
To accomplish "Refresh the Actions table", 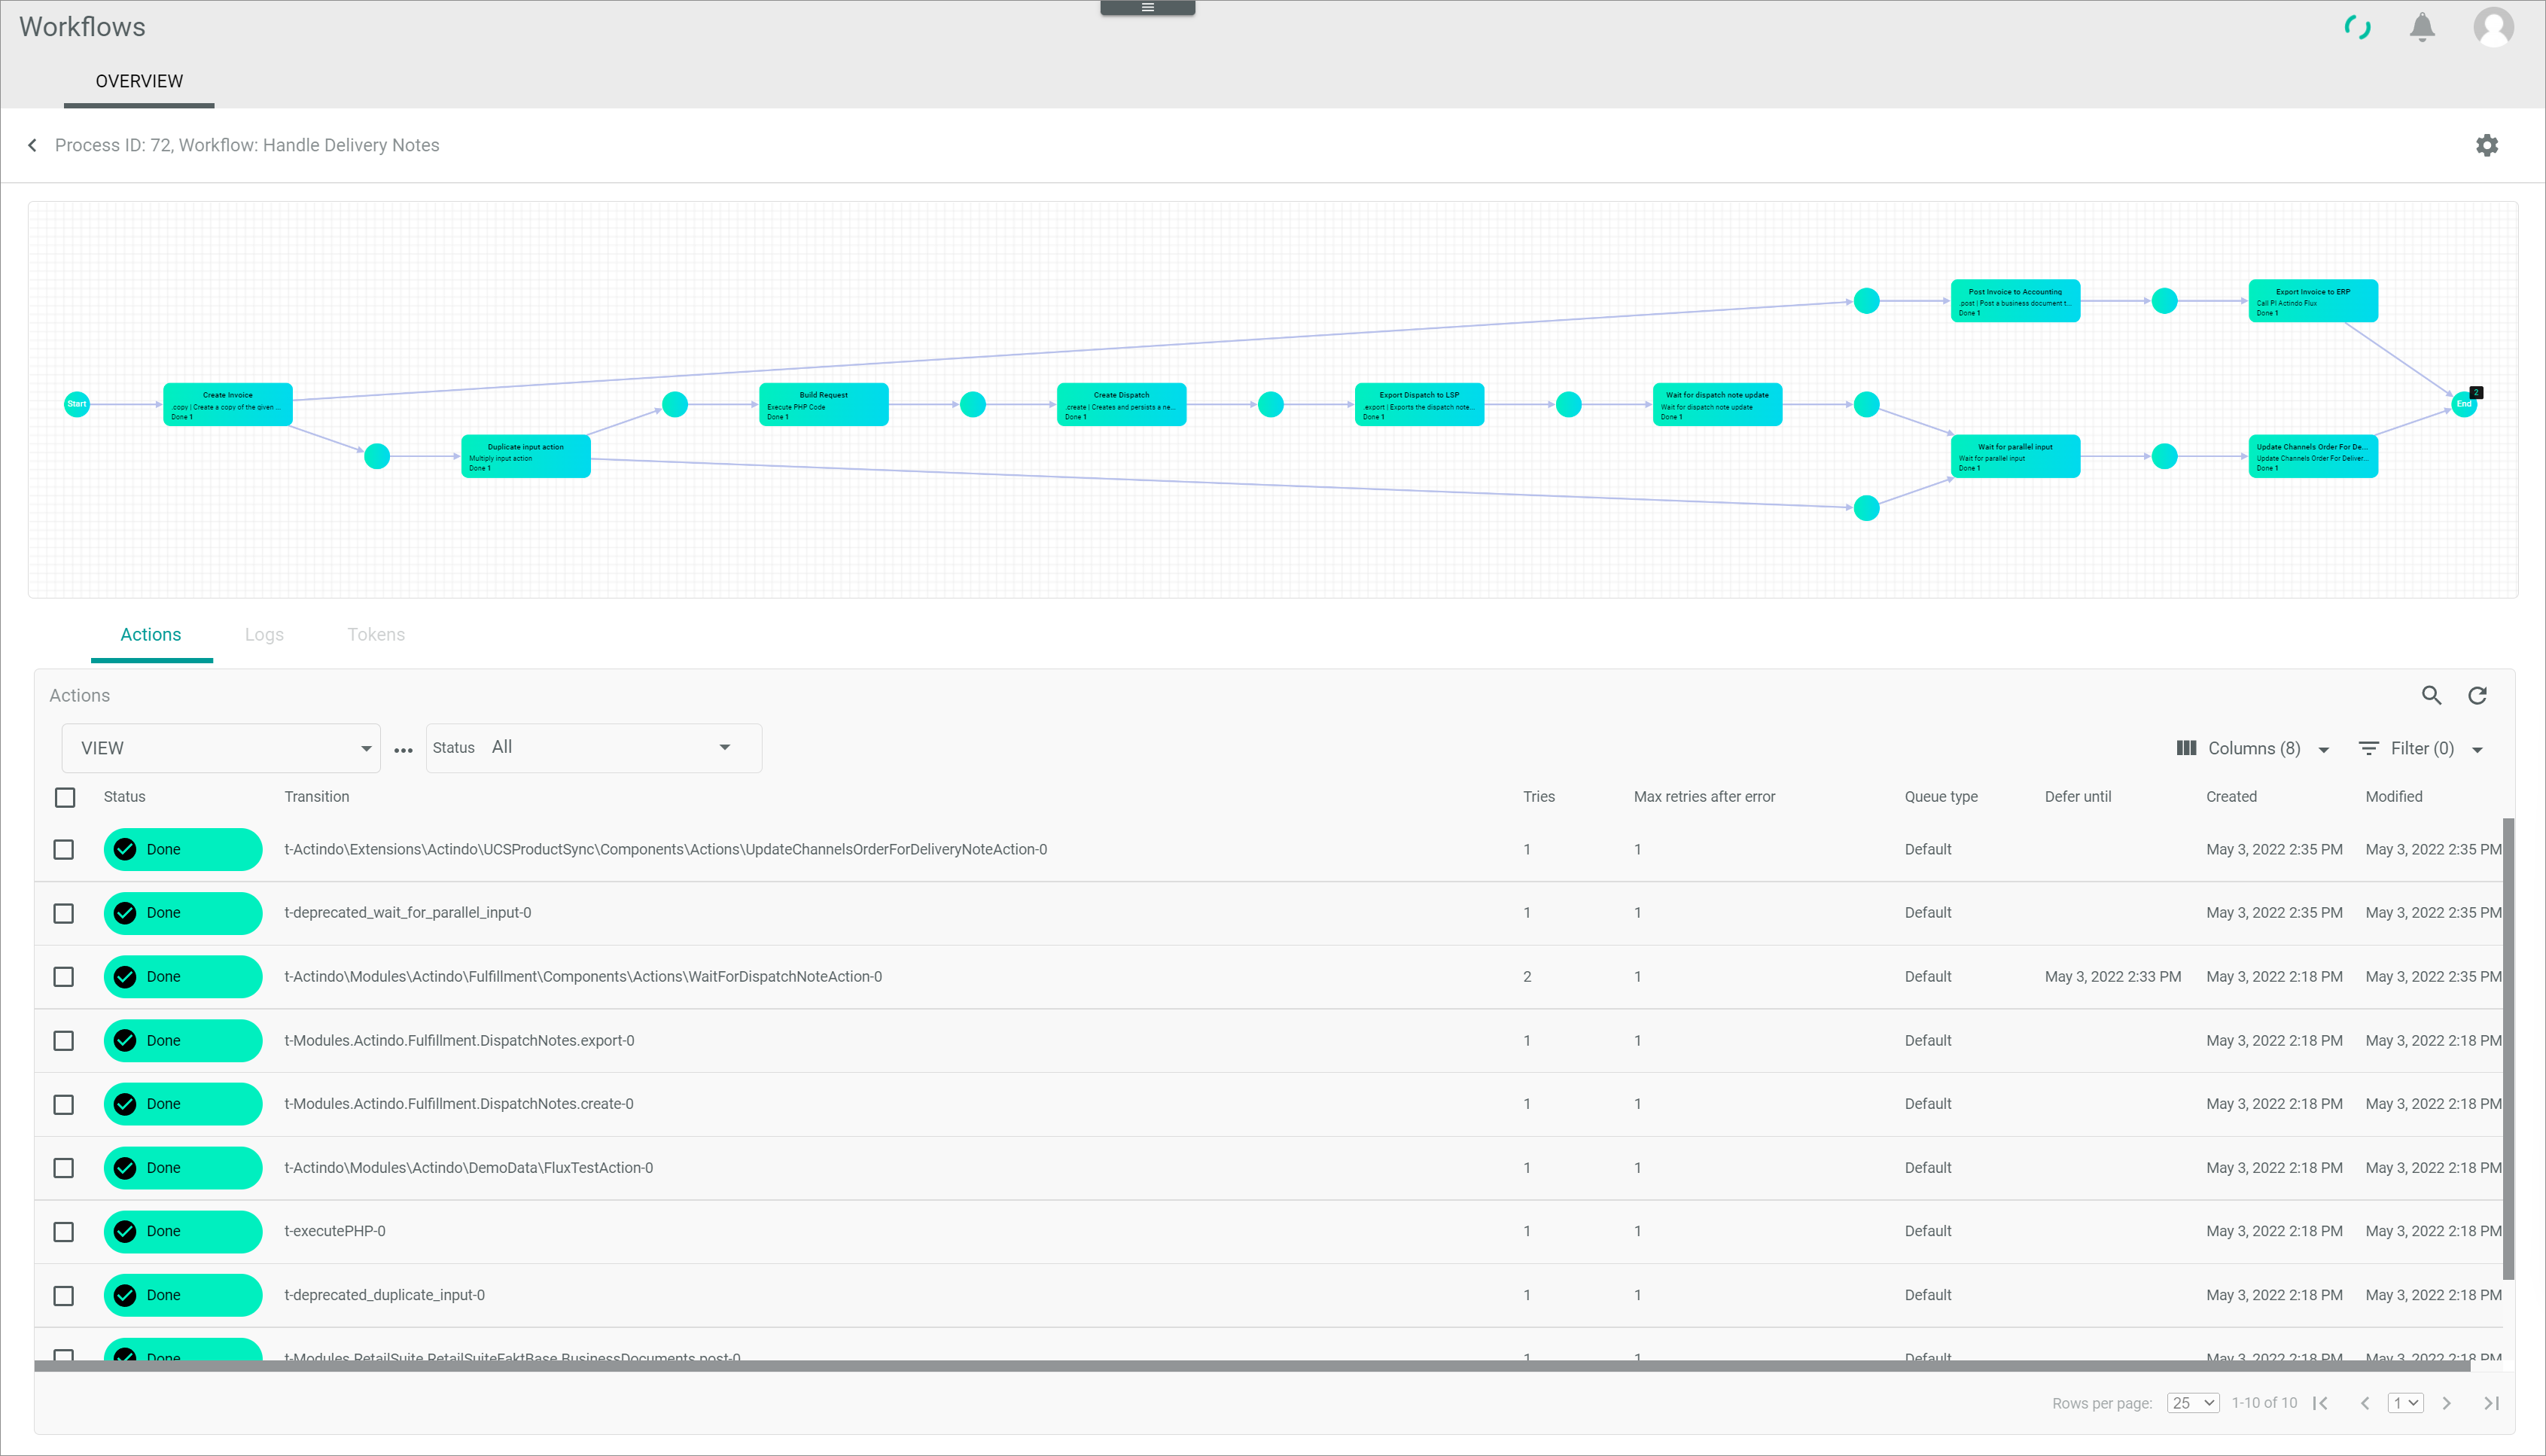I will click(2477, 695).
